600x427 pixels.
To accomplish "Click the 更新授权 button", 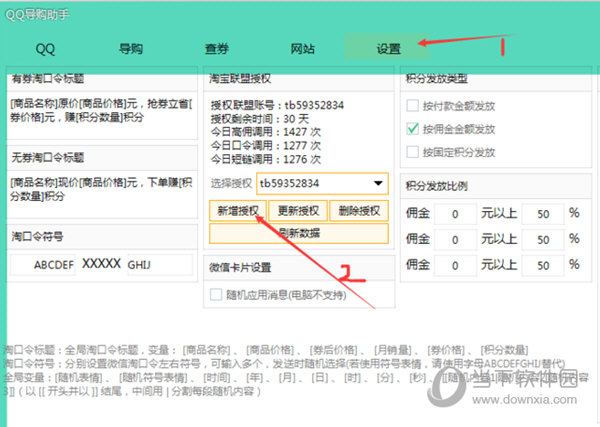I will (298, 210).
